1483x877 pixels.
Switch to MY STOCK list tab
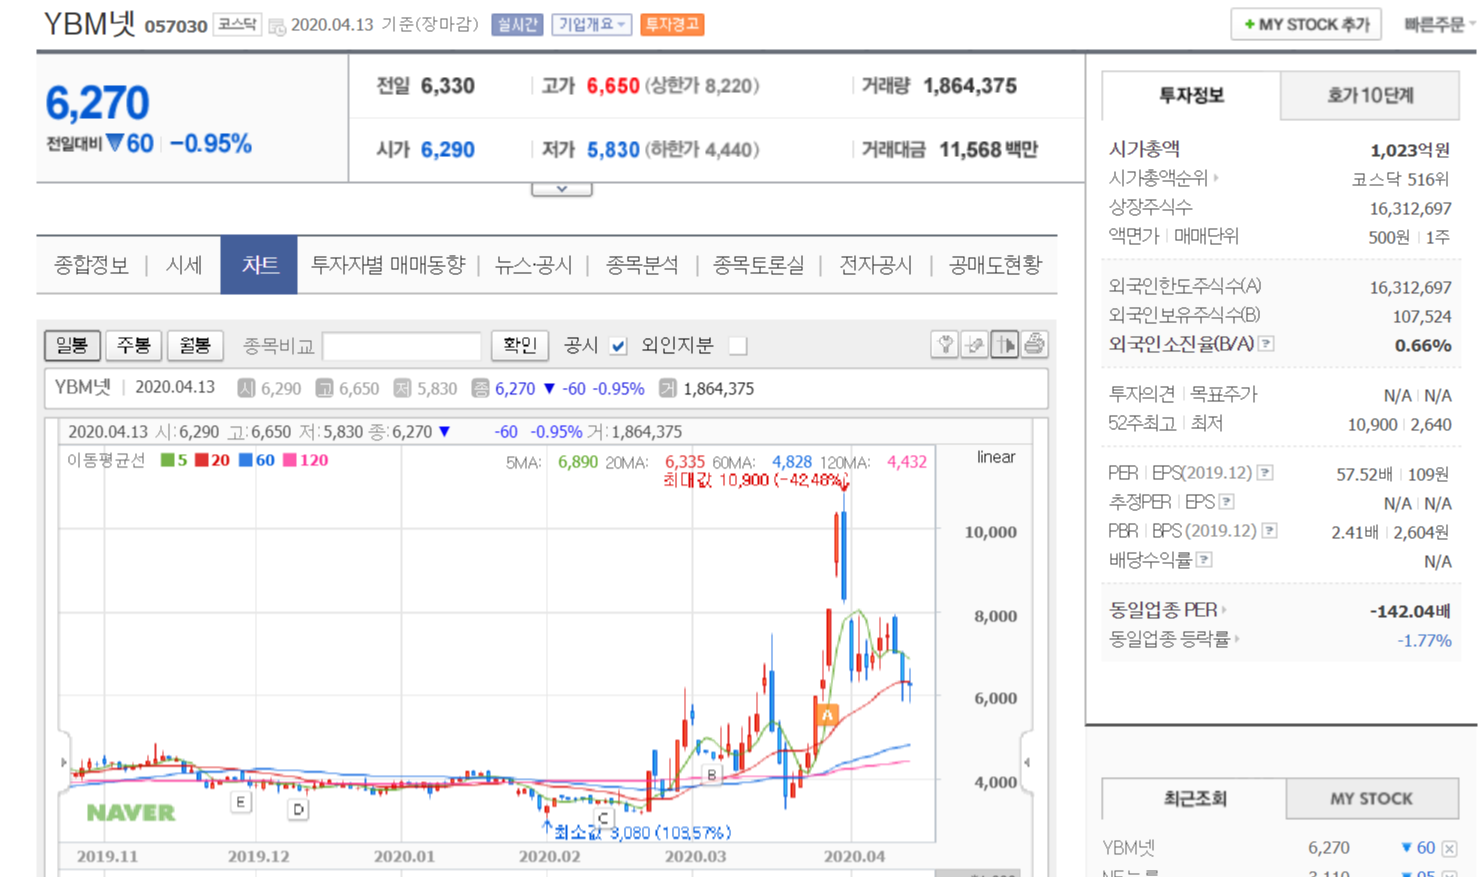pyautogui.click(x=1372, y=798)
